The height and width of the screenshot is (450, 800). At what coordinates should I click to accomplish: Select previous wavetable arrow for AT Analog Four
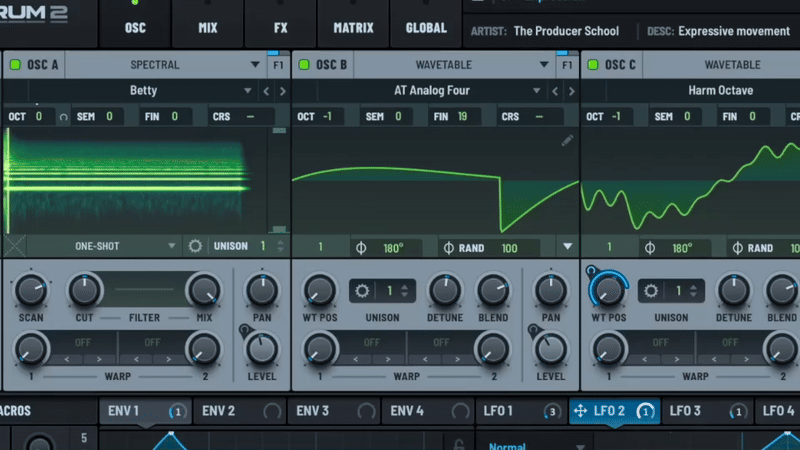pyautogui.click(x=554, y=91)
